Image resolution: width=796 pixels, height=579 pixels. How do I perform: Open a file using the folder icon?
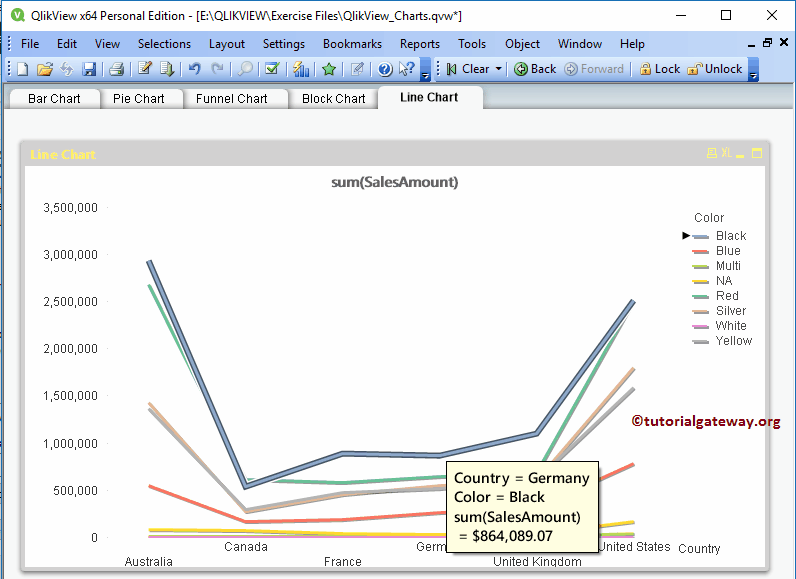(x=45, y=69)
